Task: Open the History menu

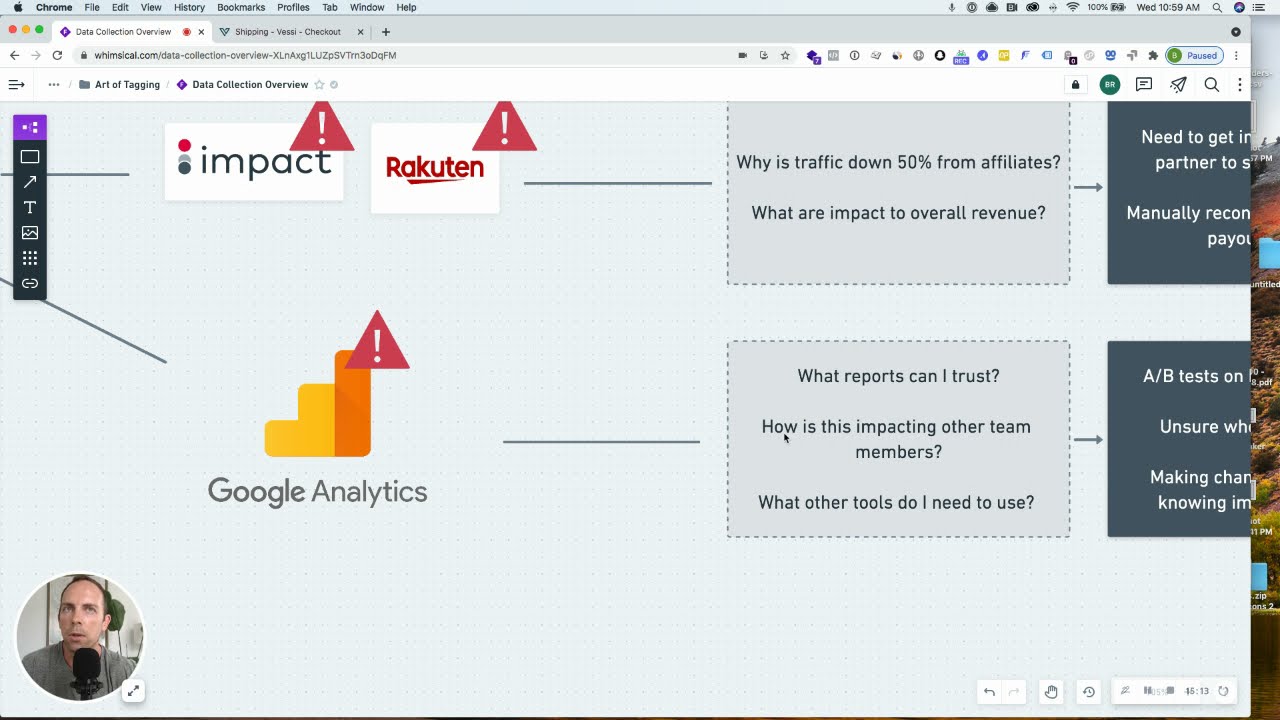Action: [189, 7]
